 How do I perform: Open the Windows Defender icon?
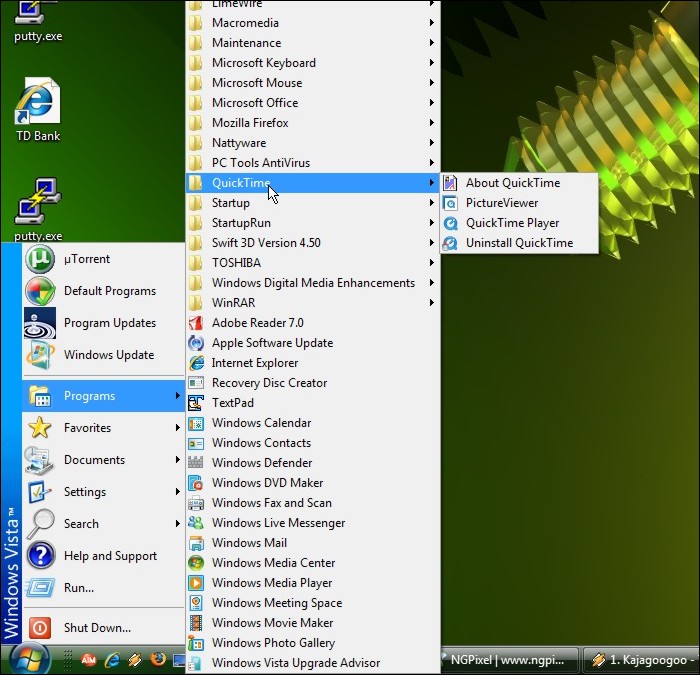coord(196,463)
